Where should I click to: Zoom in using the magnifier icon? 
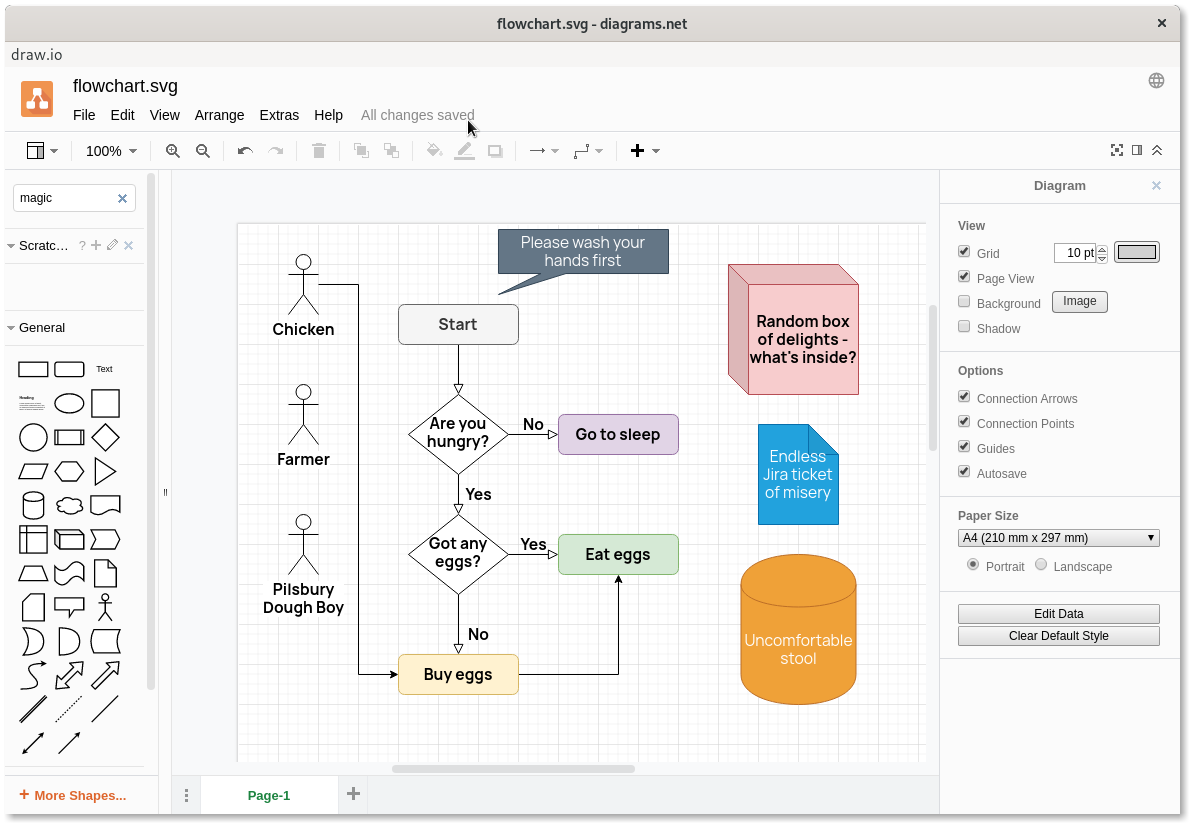click(x=172, y=151)
